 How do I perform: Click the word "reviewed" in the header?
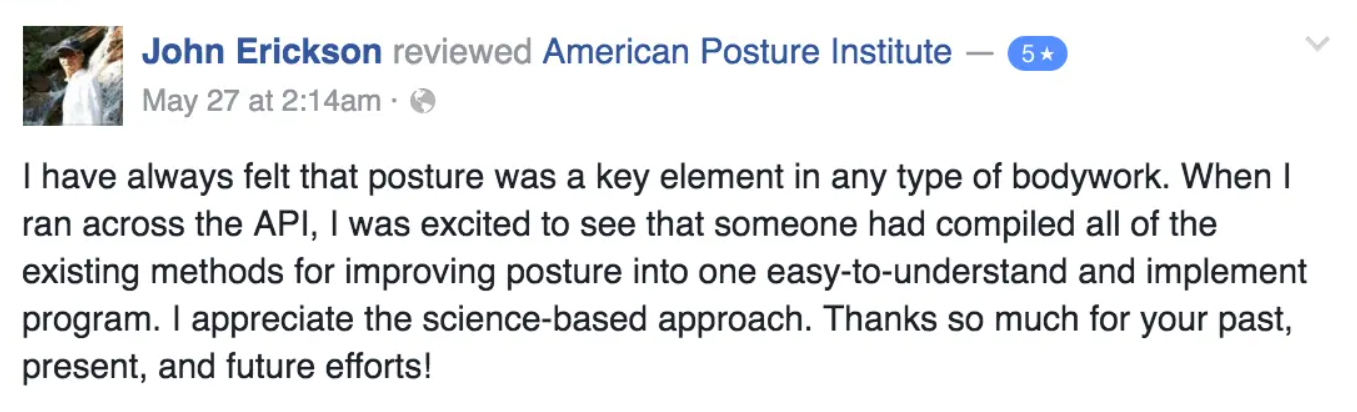pos(462,51)
